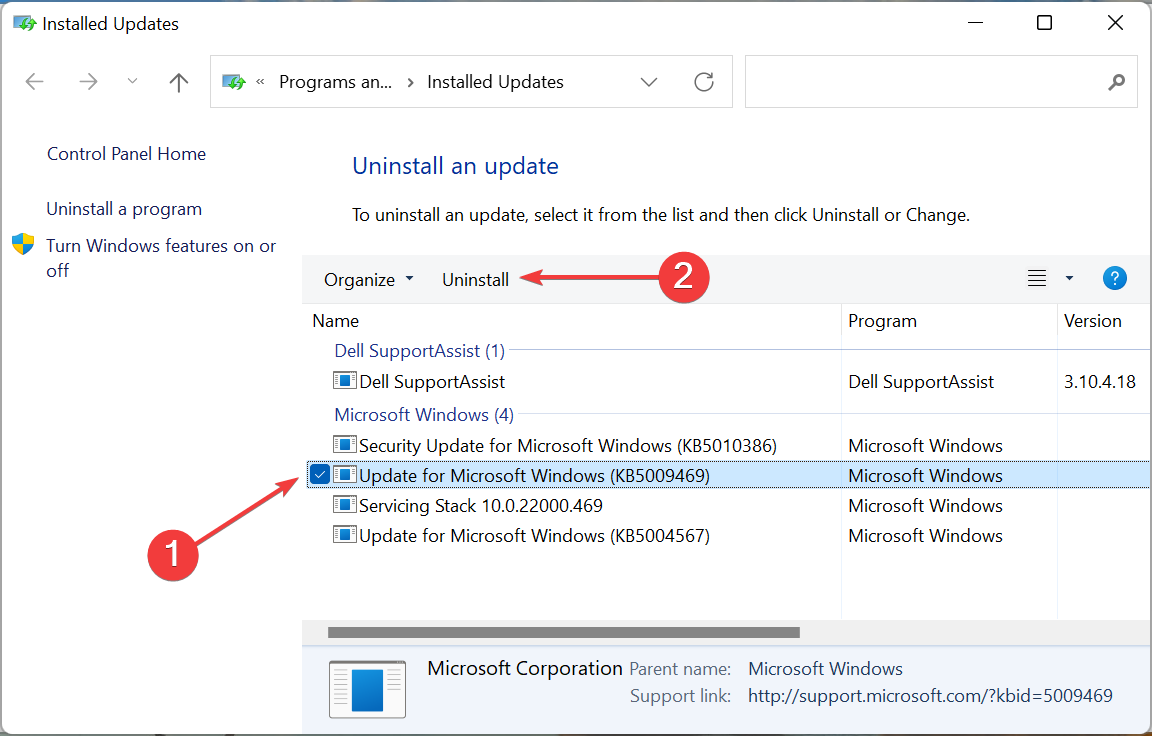Go up one folder level
This screenshot has height=736, width=1152.
[179, 82]
